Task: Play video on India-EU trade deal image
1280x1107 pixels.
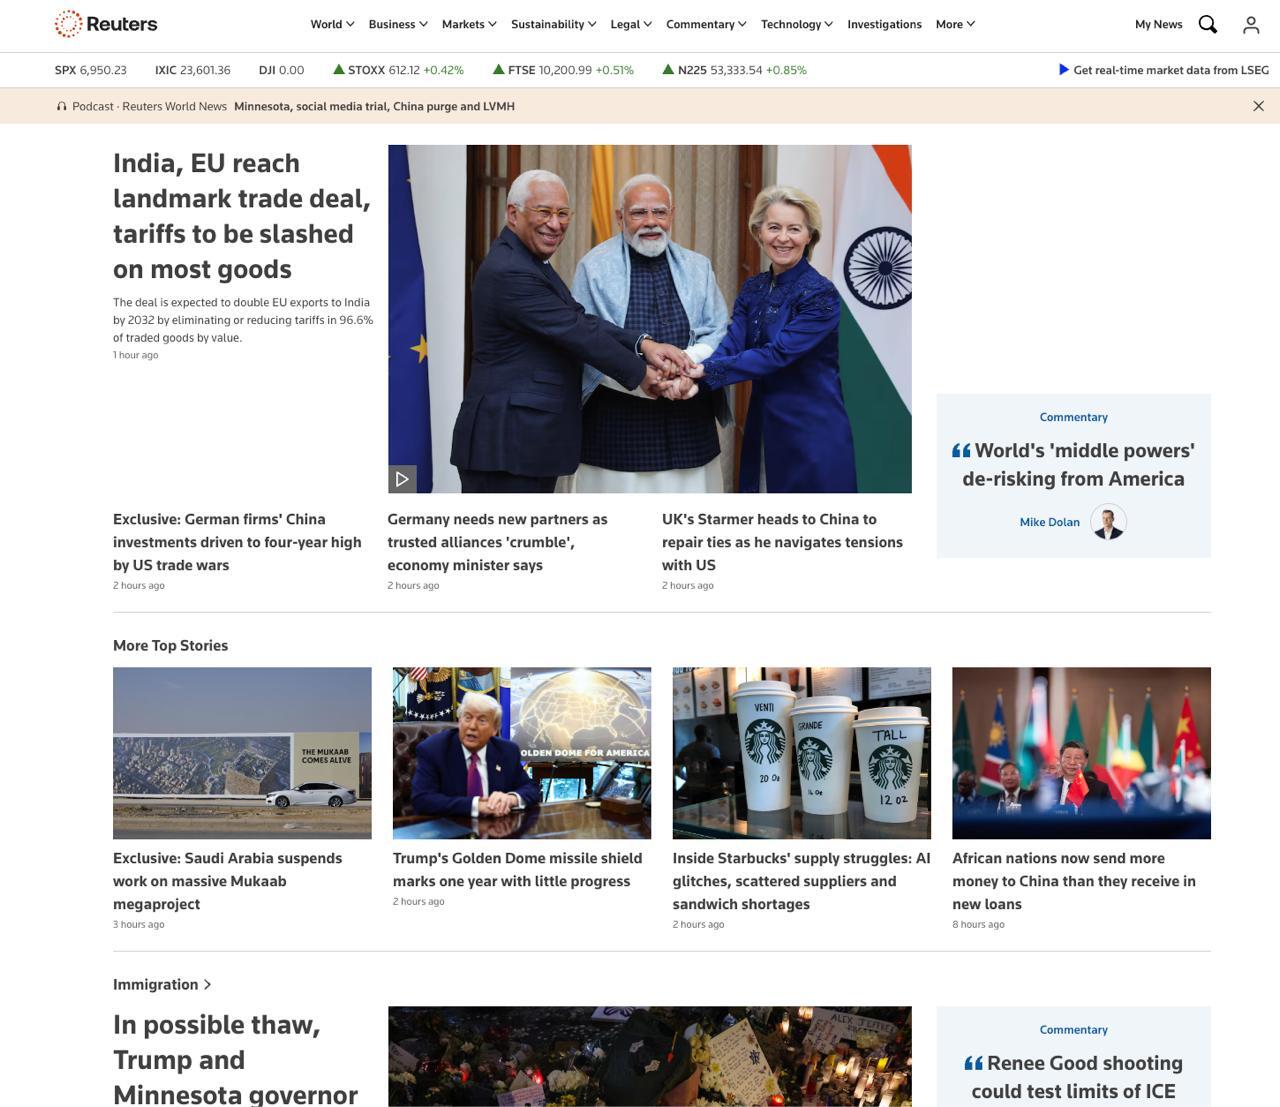Action: (x=402, y=479)
